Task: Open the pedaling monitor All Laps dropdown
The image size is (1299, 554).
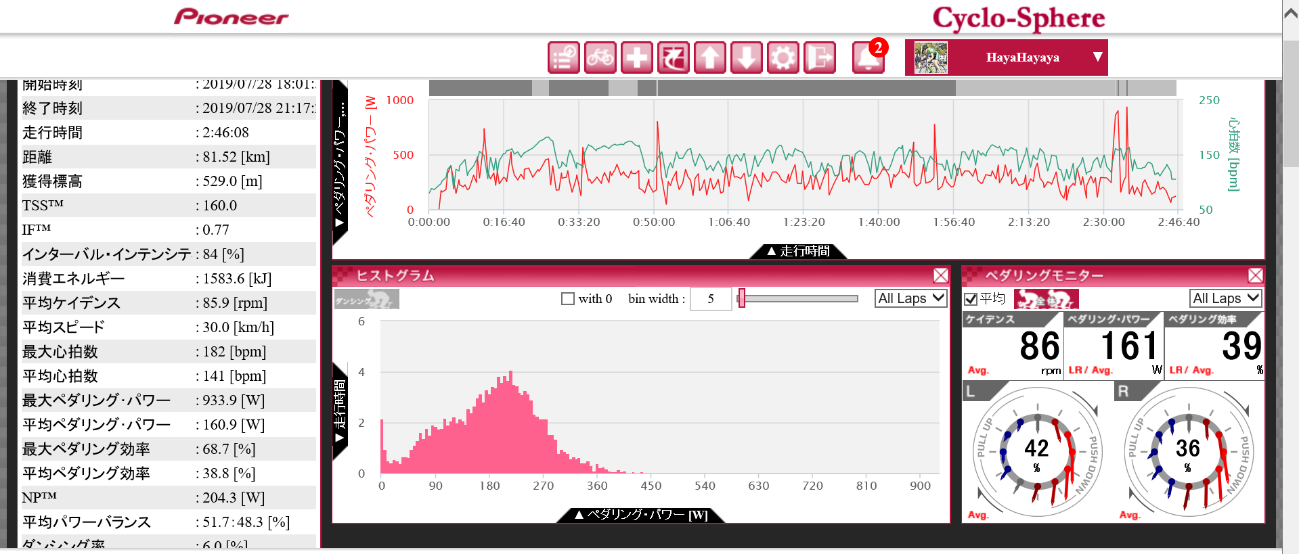Action: [1226, 298]
